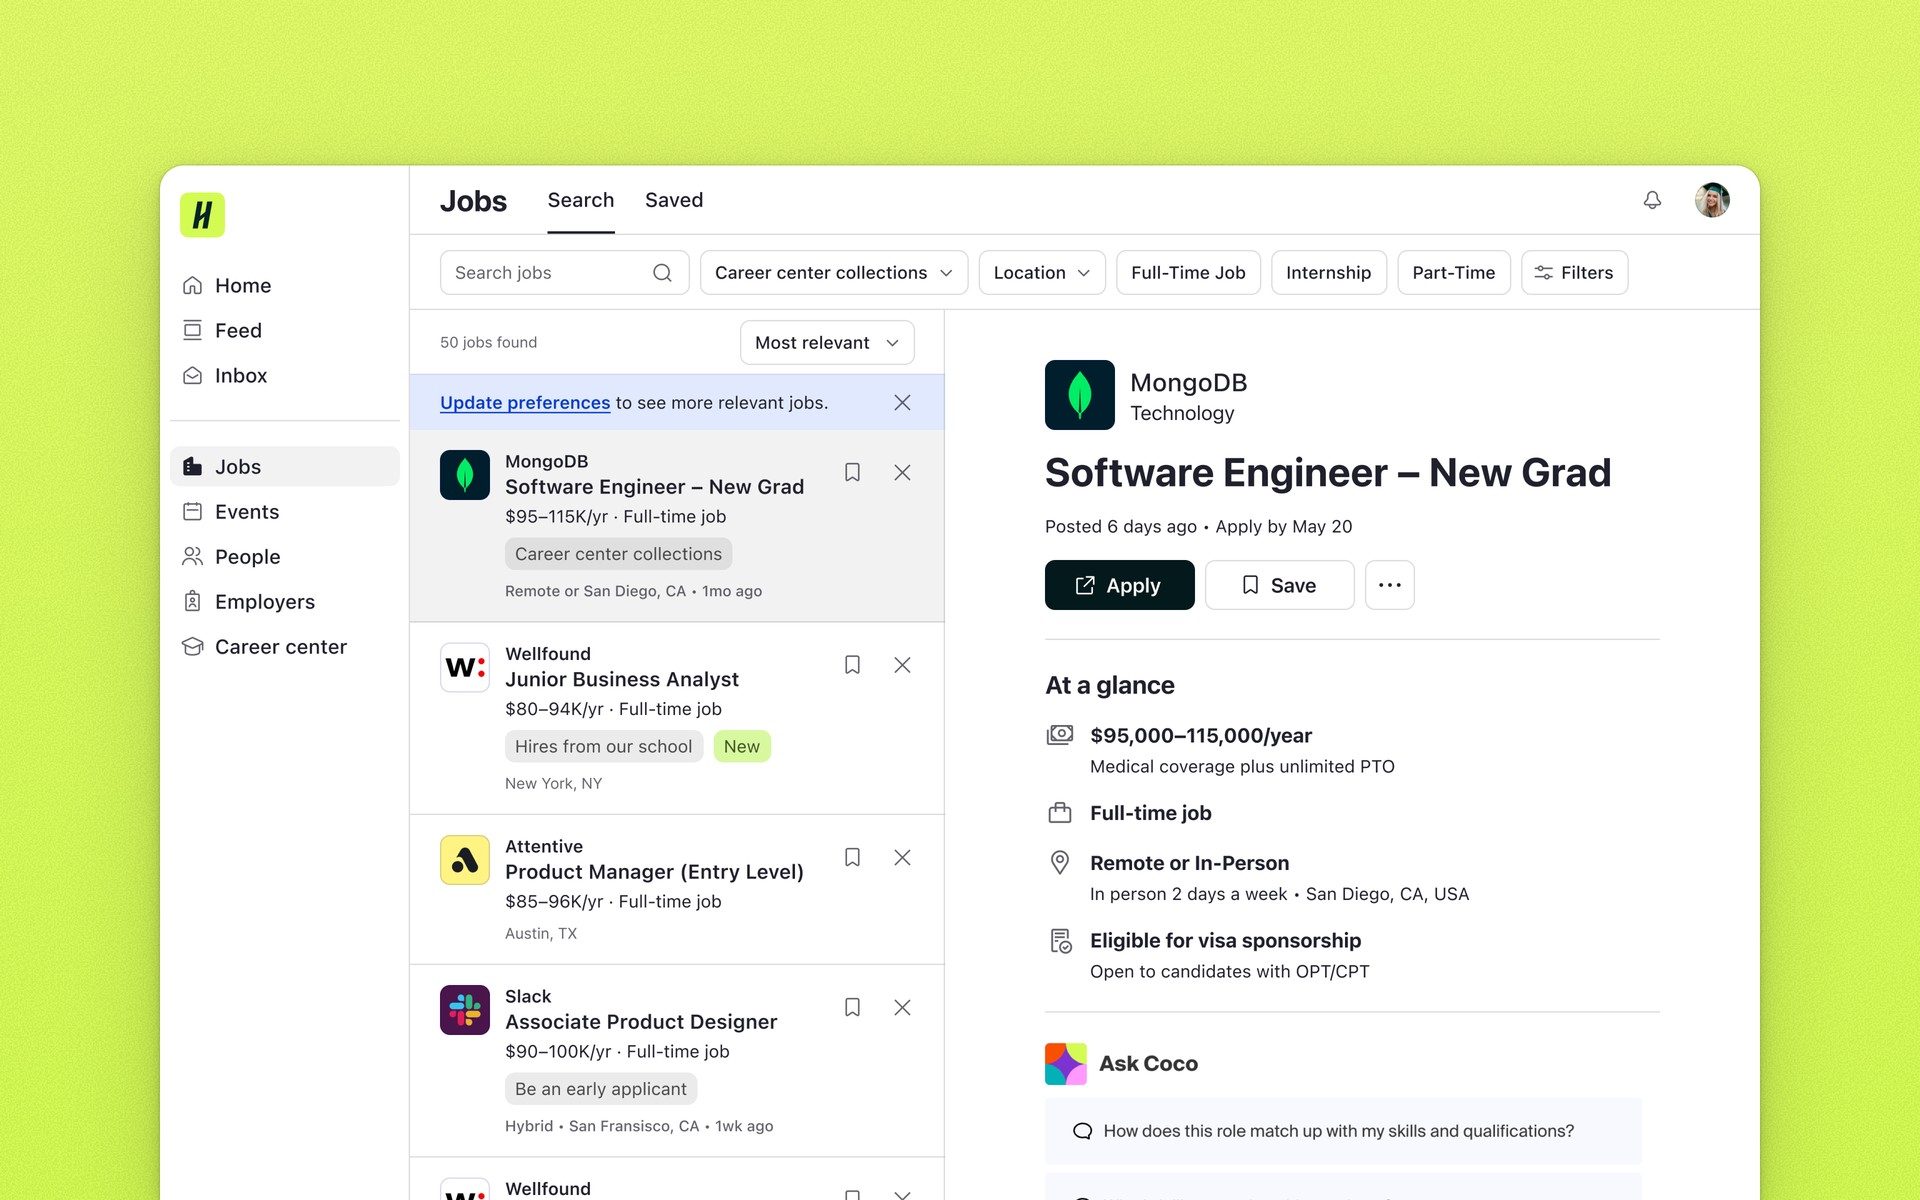Screen dimensions: 1920x1200
Task: Click the MongoDB logo in job details
Action: click(1080, 395)
